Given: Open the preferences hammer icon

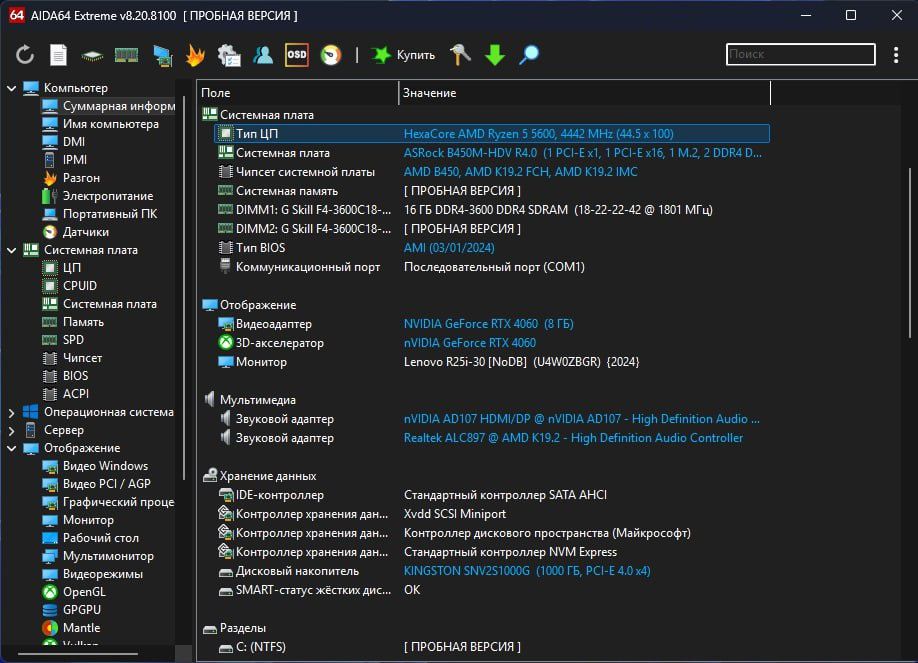Looking at the screenshot, I should (460, 55).
